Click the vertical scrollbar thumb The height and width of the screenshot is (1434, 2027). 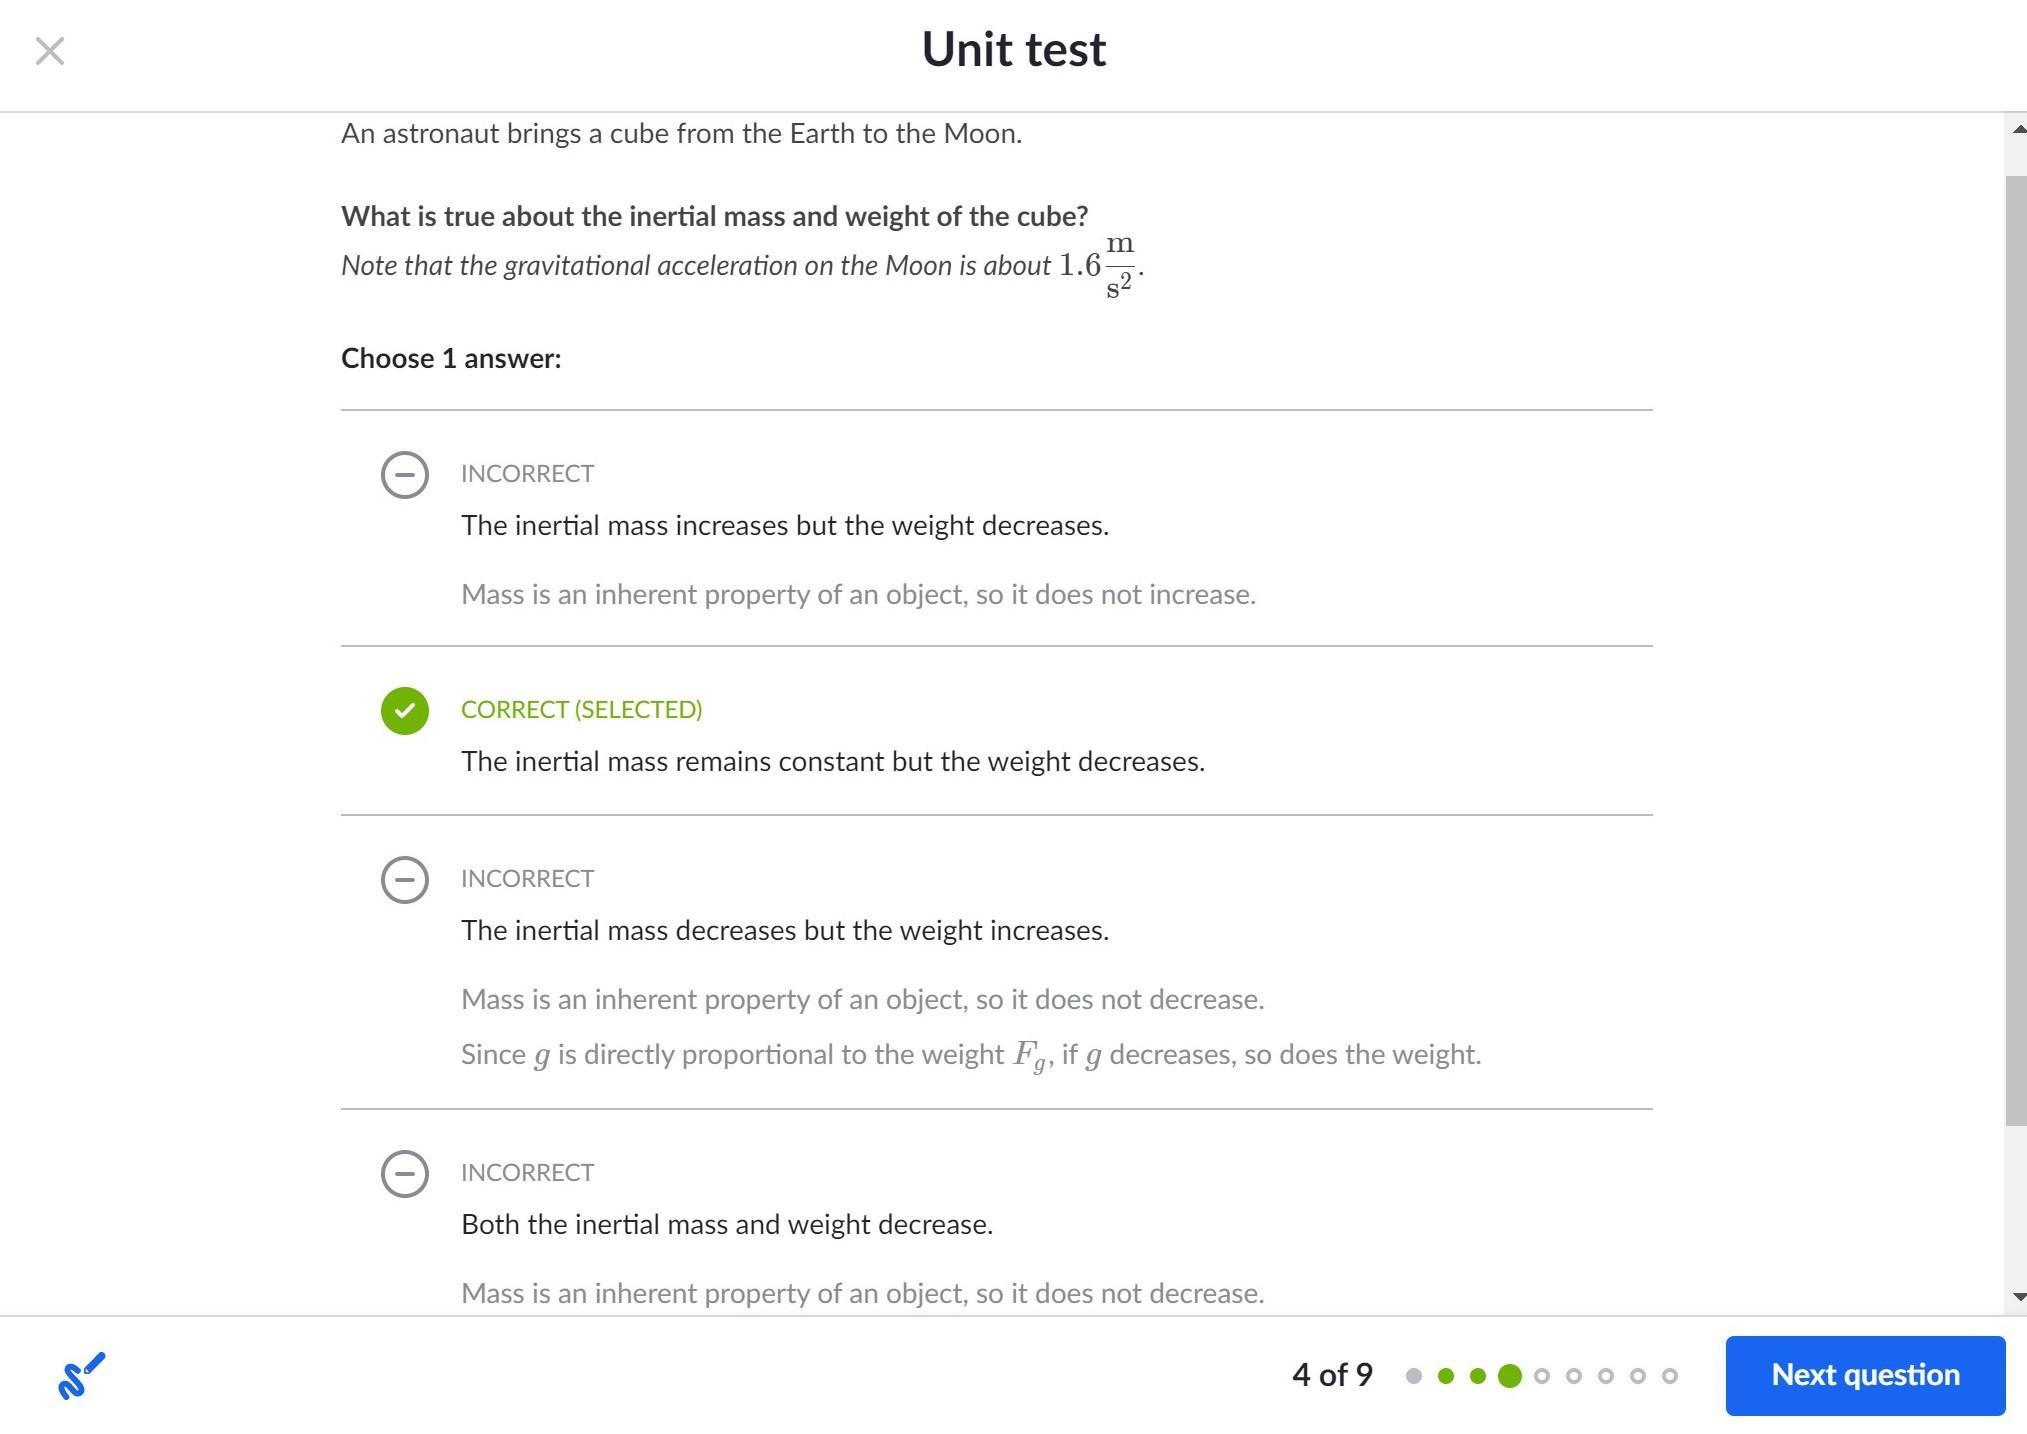tap(2016, 650)
